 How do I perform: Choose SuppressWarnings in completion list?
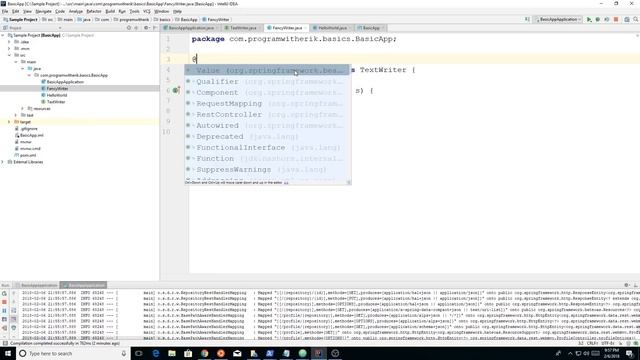pyautogui.click(x=267, y=170)
